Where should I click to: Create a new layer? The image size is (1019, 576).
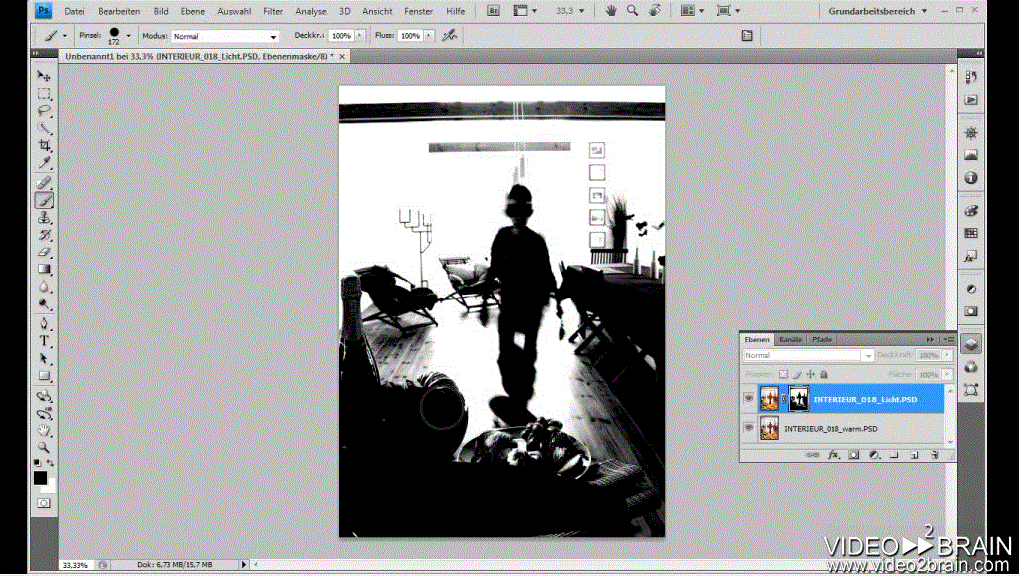point(914,455)
